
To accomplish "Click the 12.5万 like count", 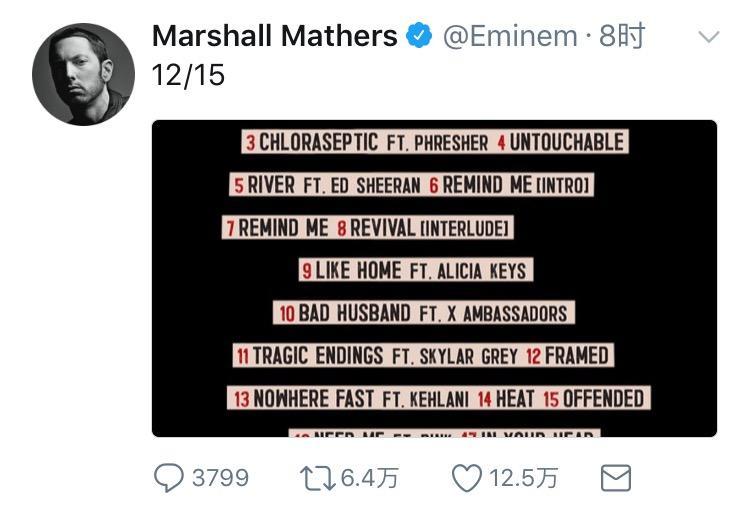I will click(523, 477).
